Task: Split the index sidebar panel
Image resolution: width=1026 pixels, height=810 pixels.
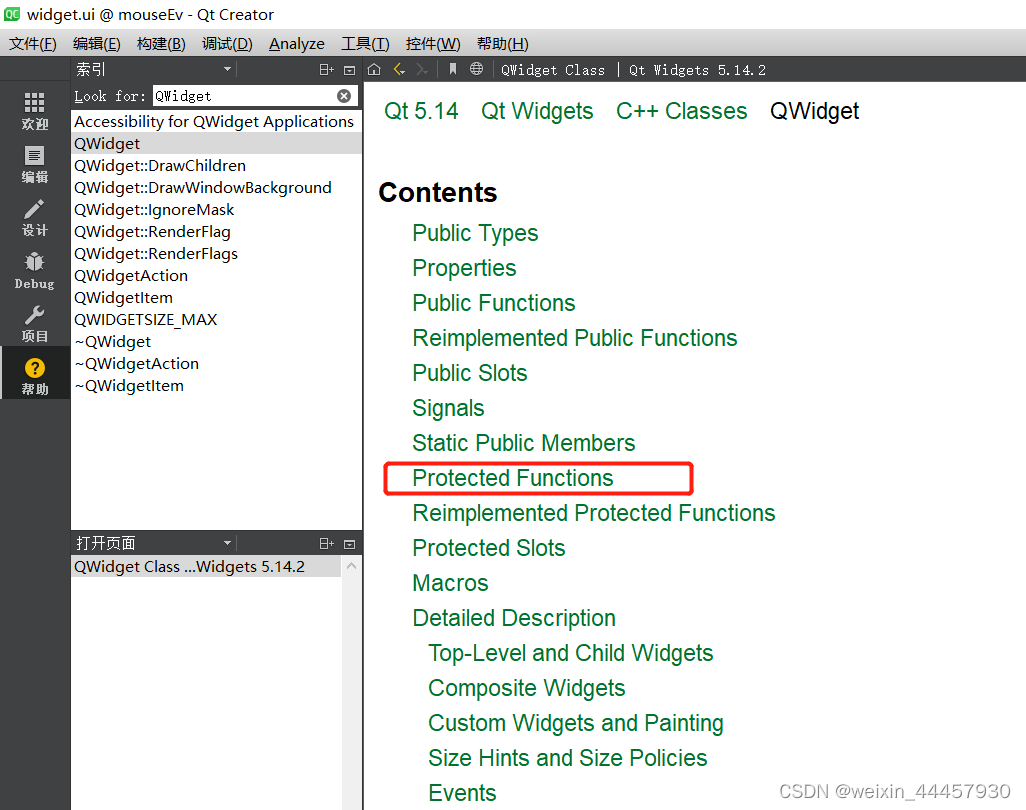Action: click(x=327, y=69)
